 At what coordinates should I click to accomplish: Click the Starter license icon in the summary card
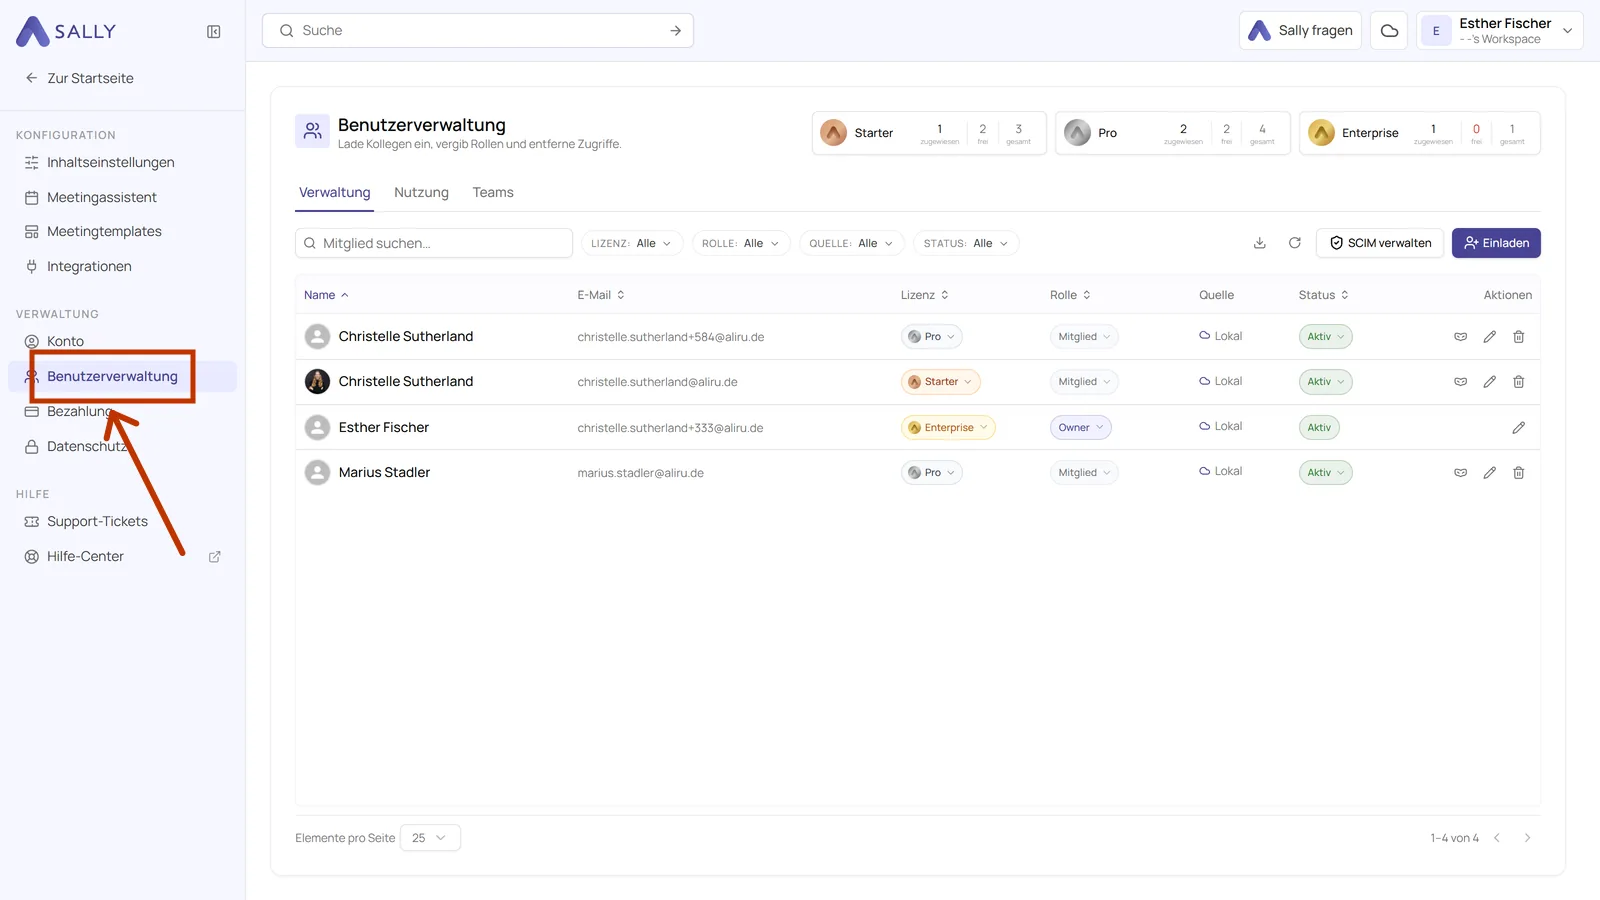[x=833, y=133]
